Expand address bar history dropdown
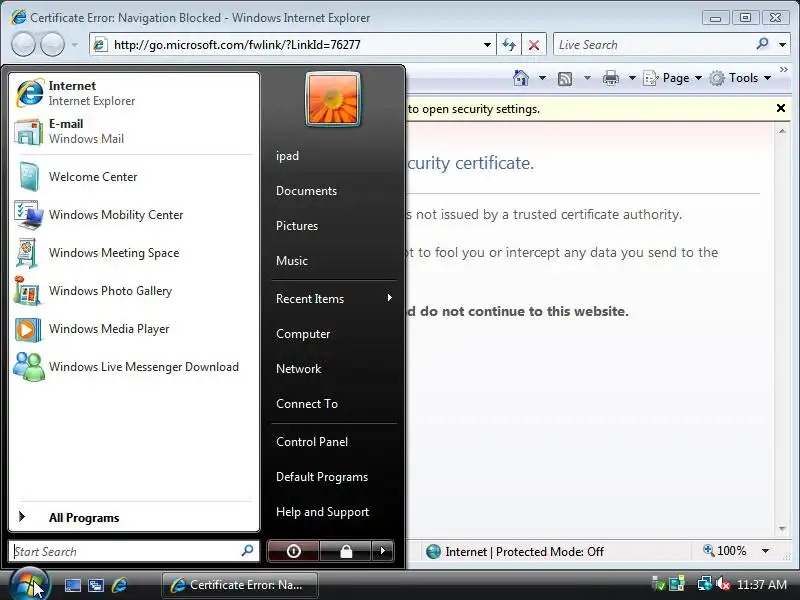This screenshot has width=800, height=600. pyautogui.click(x=487, y=45)
